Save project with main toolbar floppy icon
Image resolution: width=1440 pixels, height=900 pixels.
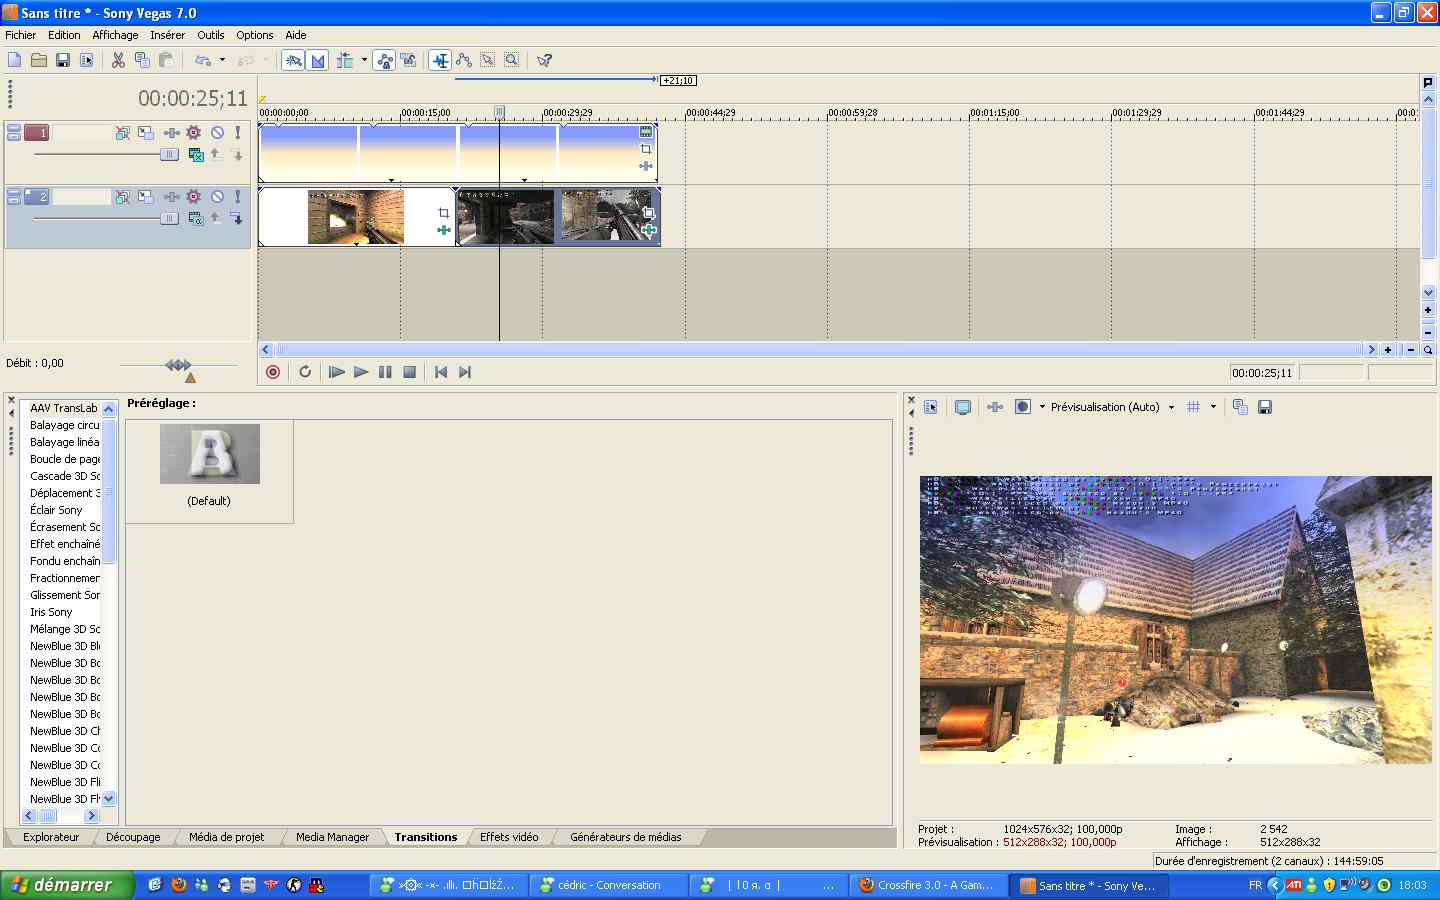coord(62,60)
